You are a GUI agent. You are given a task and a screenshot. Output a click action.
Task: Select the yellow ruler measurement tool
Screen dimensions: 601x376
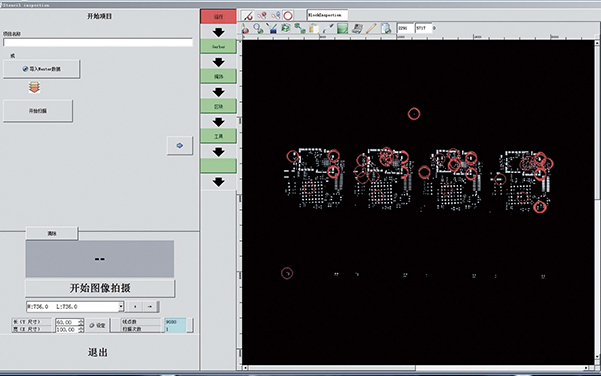point(371,28)
